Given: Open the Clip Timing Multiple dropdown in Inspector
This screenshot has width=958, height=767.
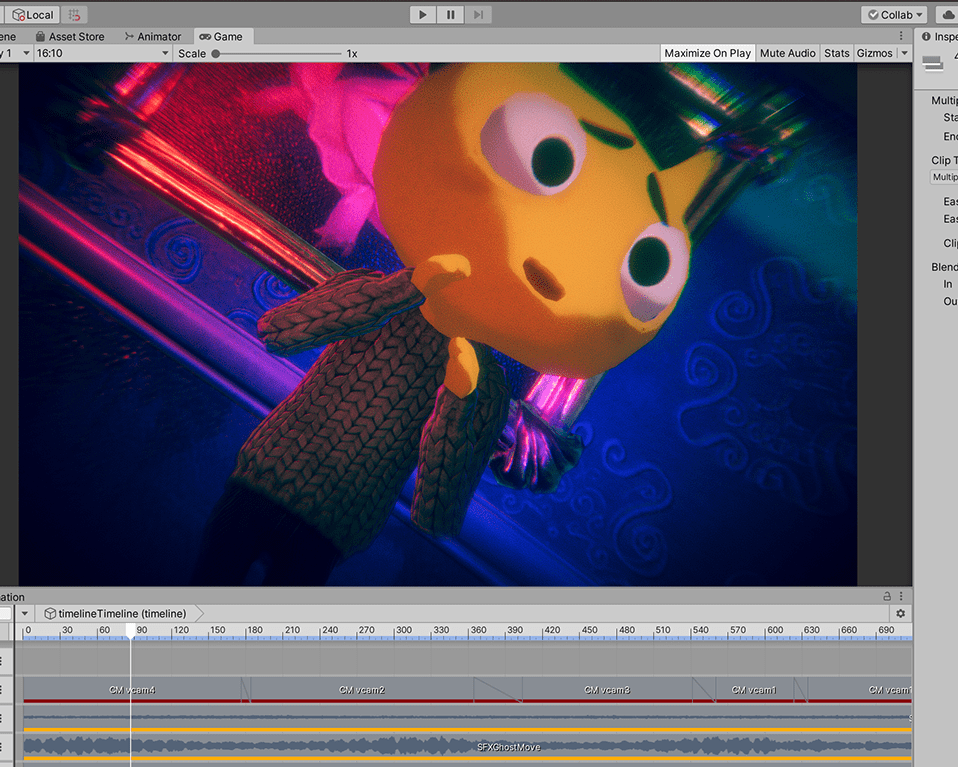Looking at the screenshot, I should 944,177.
